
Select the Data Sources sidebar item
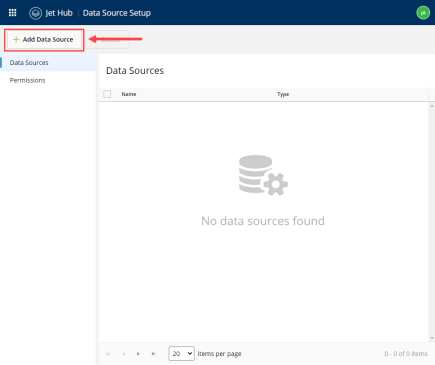tap(48, 63)
